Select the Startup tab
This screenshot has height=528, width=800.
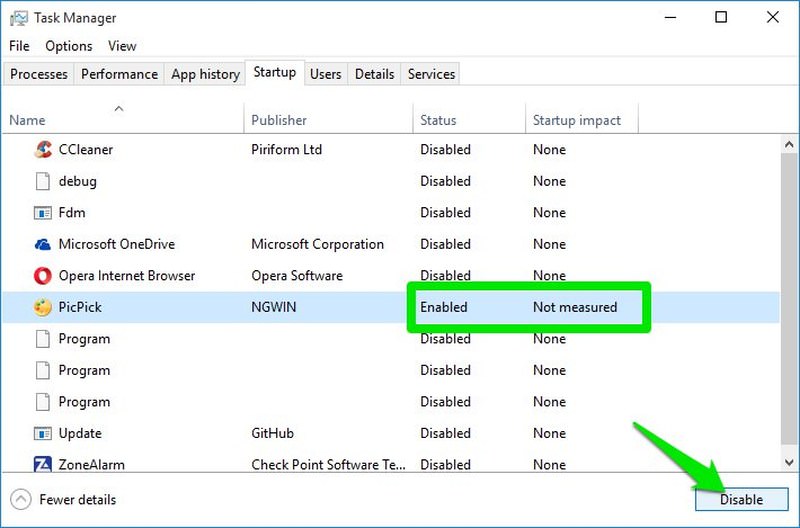tap(275, 72)
